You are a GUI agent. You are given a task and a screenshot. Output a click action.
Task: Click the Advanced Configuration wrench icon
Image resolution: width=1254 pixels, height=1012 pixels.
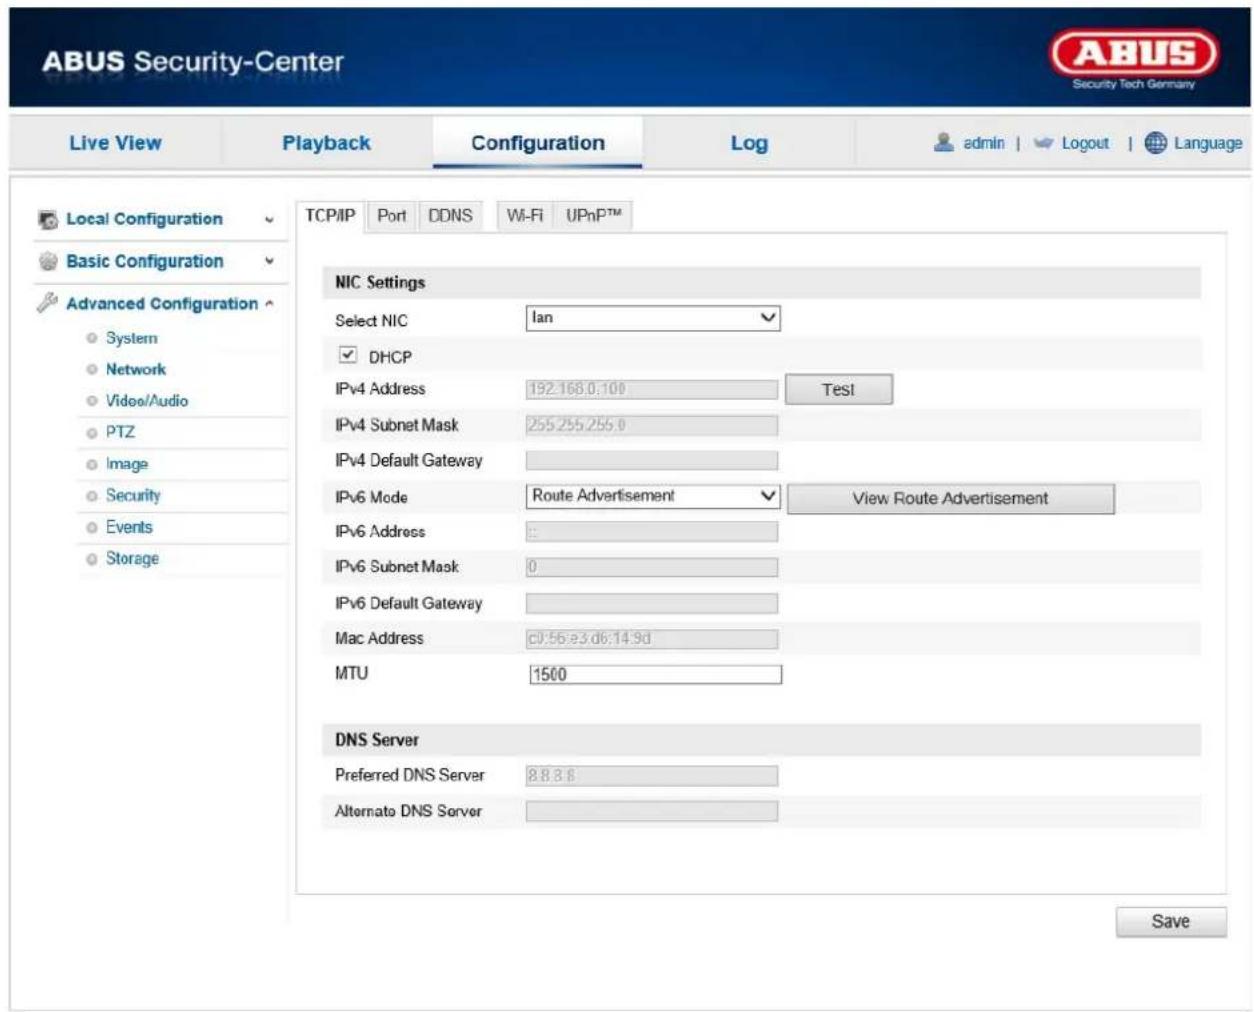click(46, 302)
